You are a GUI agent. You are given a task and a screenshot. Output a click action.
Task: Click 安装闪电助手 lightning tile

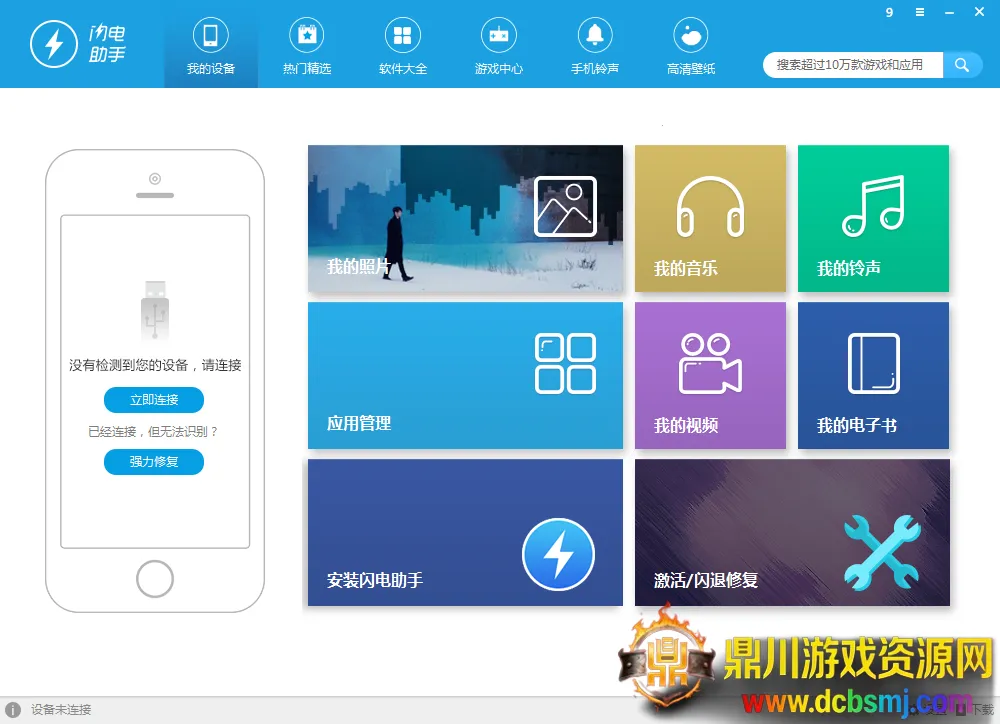coord(465,532)
